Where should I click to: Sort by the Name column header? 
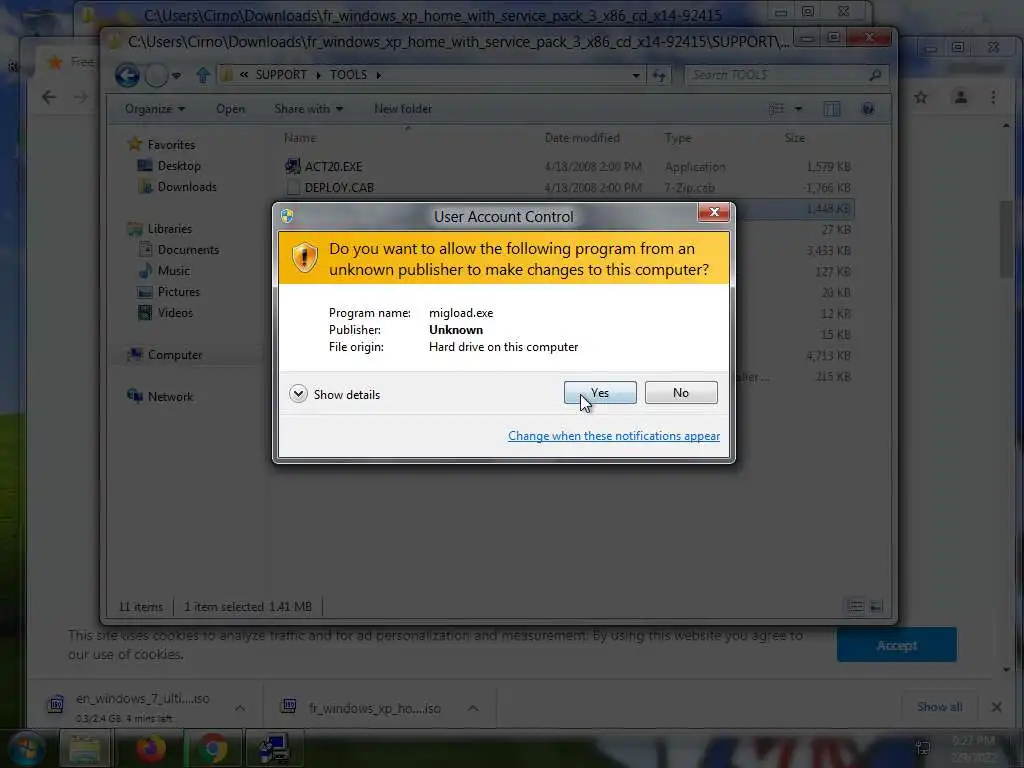pyautogui.click(x=300, y=138)
